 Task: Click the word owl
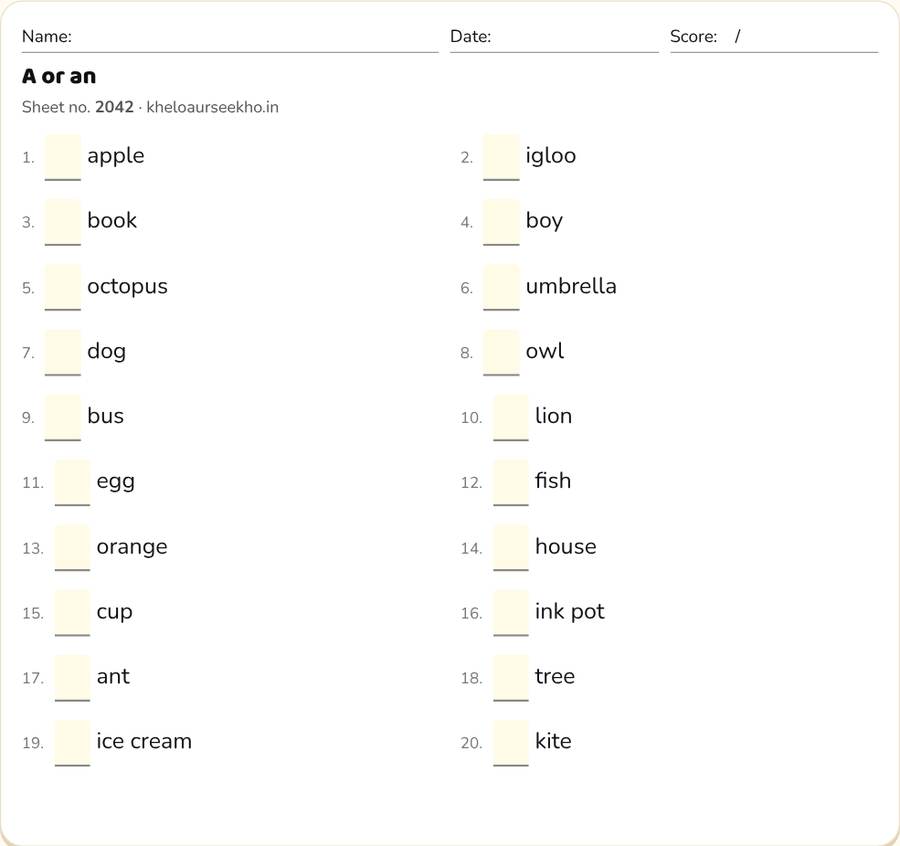click(545, 351)
